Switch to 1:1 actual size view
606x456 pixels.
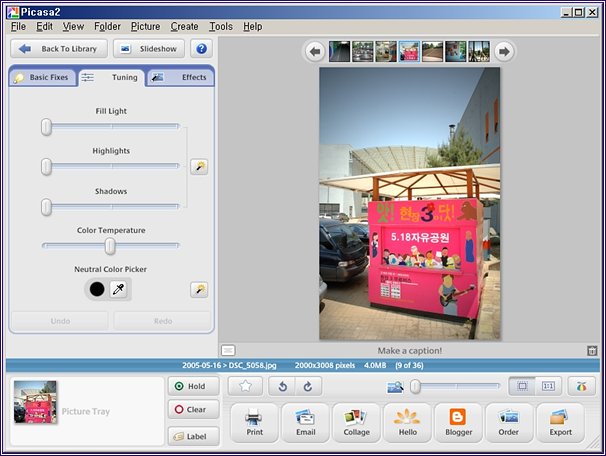(x=549, y=386)
